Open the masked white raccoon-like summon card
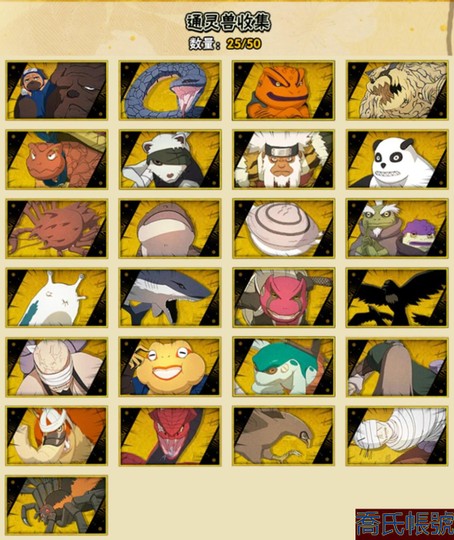 click(170, 159)
